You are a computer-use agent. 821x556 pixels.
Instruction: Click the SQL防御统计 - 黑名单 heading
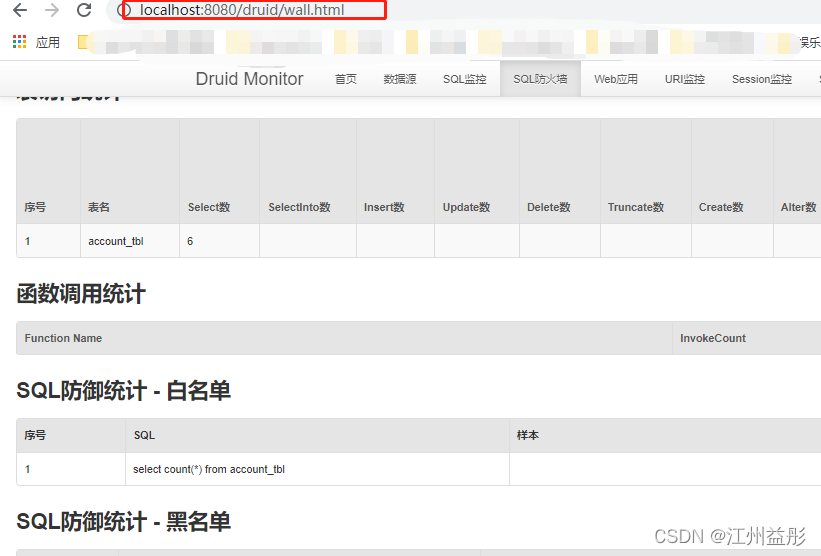(124, 521)
